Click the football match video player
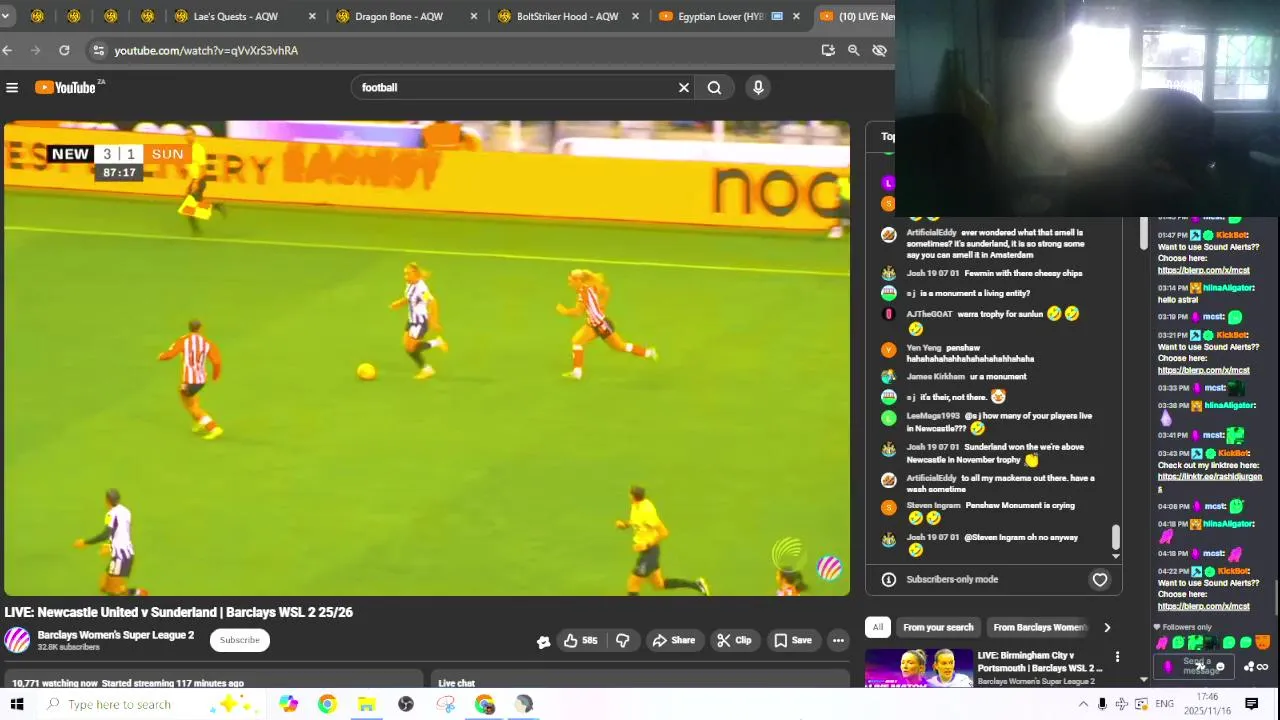Screen dimensions: 1280x720 point(427,358)
